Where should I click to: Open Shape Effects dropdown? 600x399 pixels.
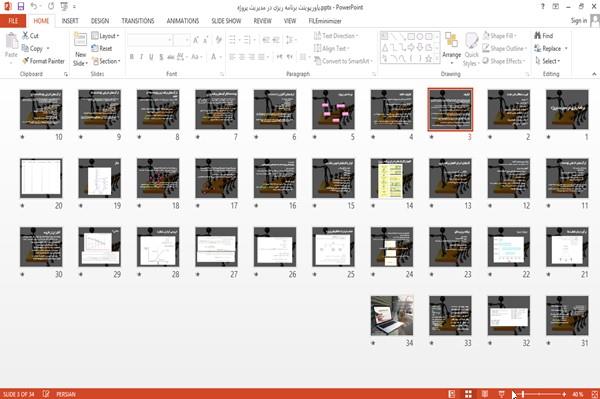(504, 61)
